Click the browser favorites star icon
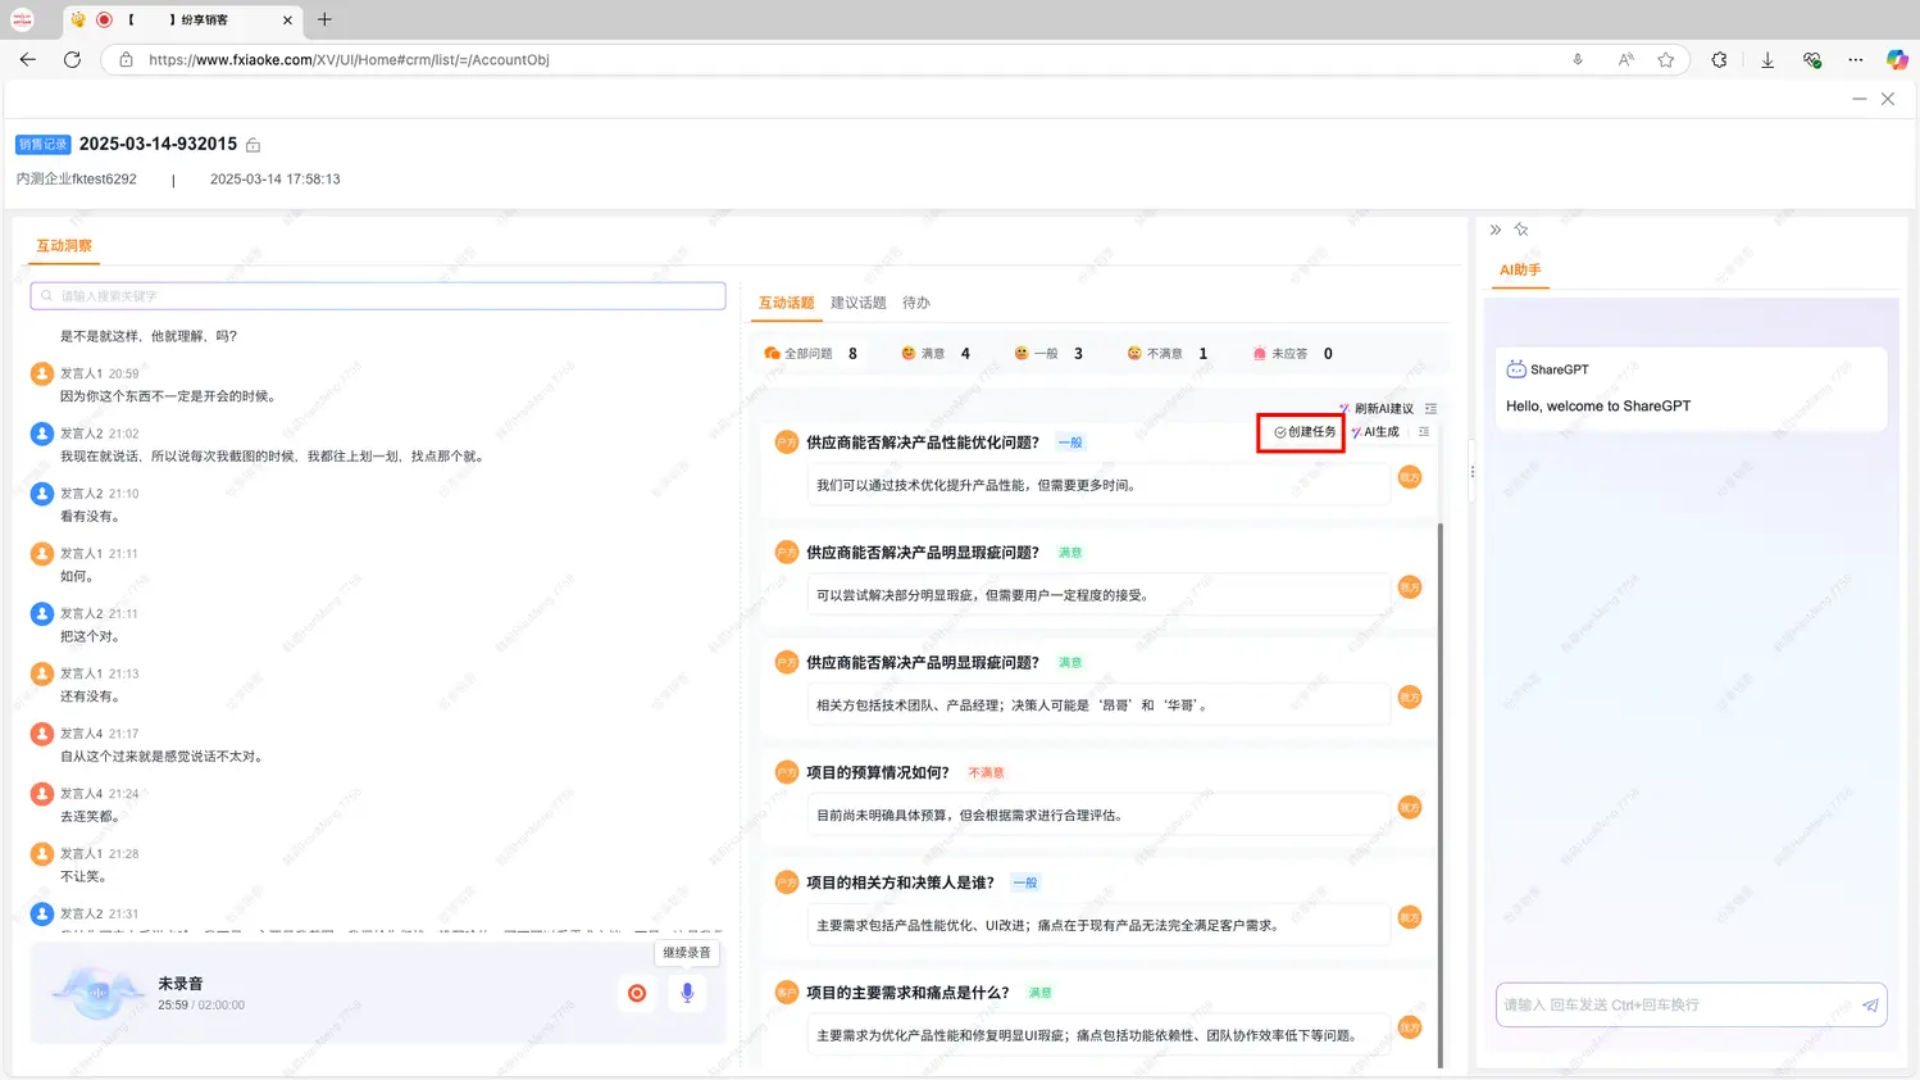The width and height of the screenshot is (1920, 1080). pos(1666,60)
